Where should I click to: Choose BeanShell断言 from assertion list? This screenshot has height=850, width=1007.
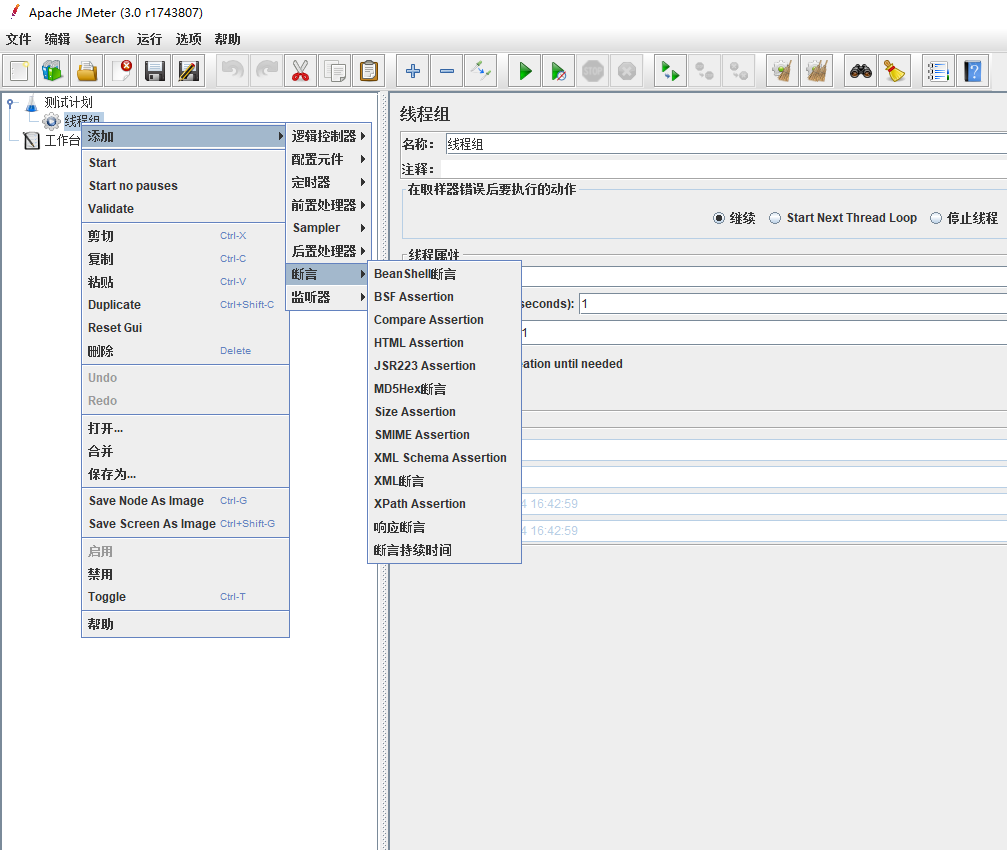tap(444, 274)
